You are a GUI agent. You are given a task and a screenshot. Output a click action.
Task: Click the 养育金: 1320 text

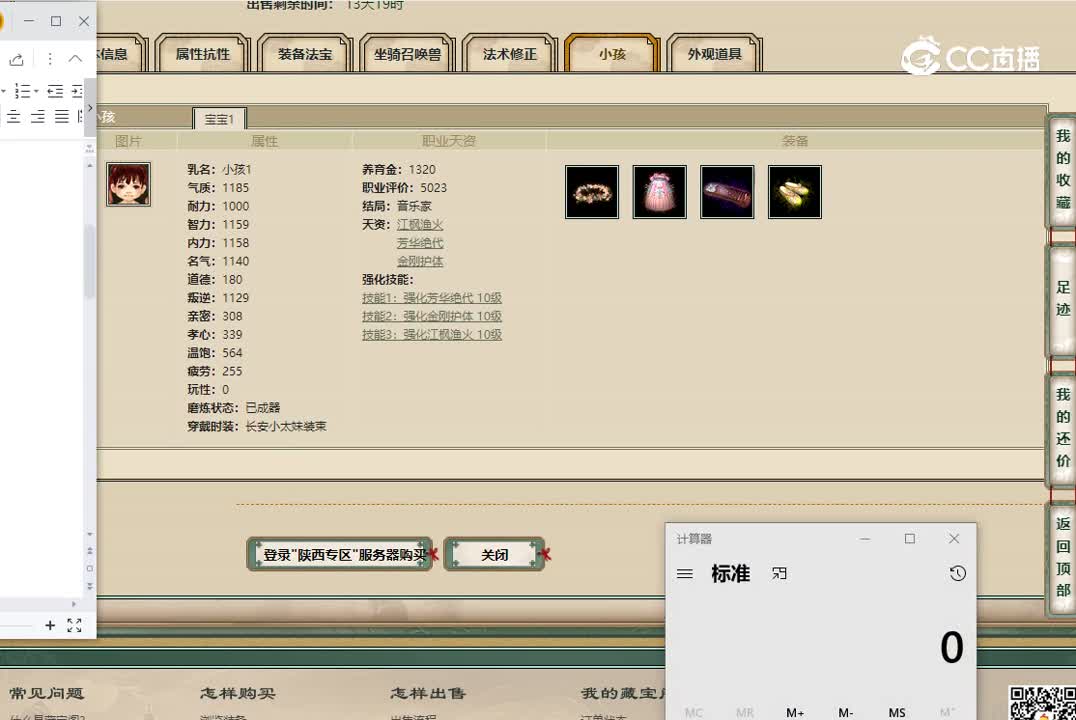pos(399,170)
